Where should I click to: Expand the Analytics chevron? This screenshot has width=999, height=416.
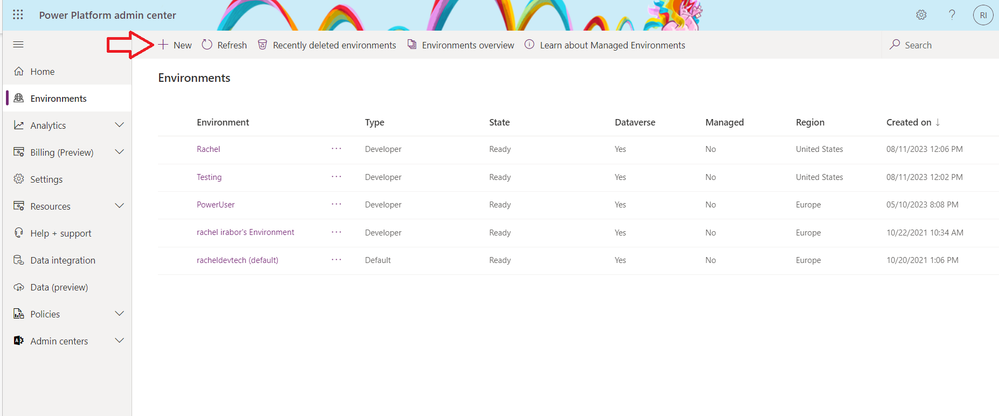pos(119,126)
